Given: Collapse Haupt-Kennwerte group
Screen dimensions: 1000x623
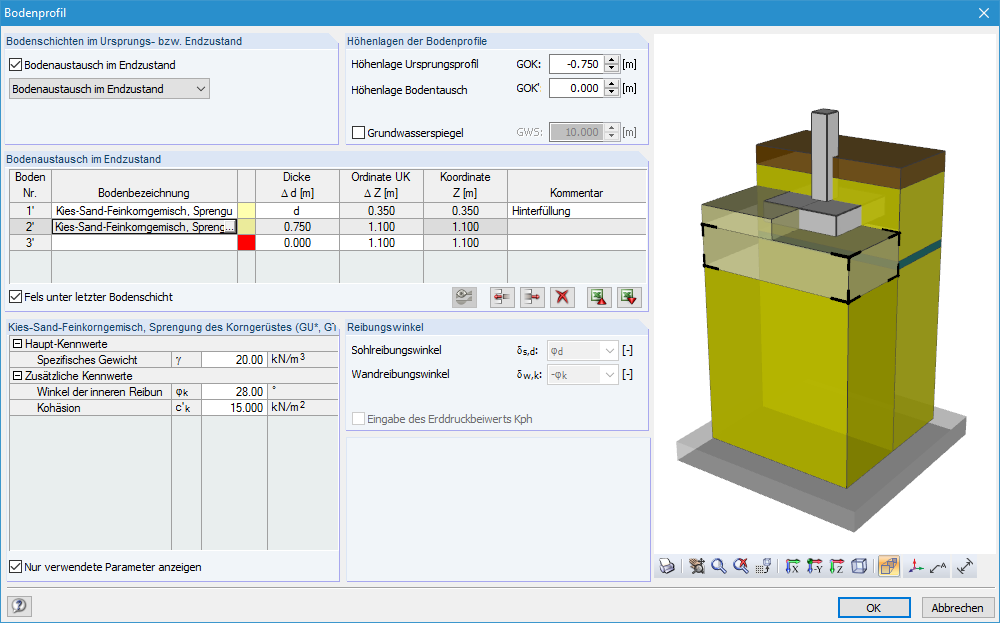Looking at the screenshot, I should (x=17, y=344).
